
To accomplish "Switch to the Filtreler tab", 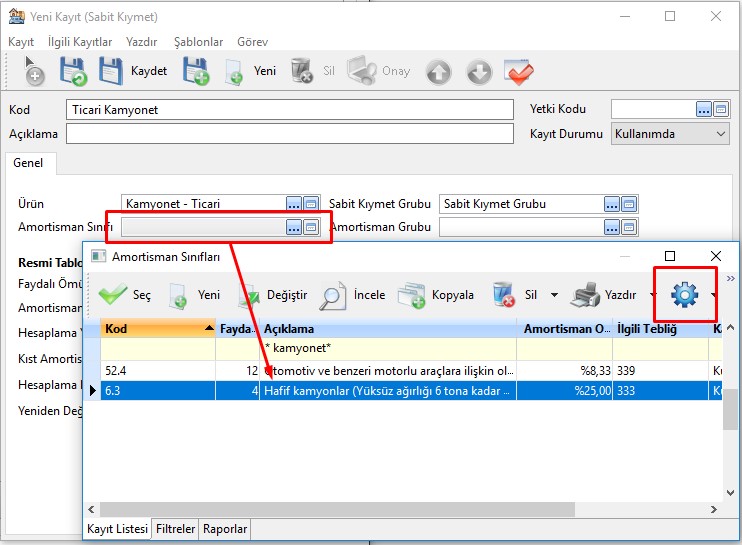I will [175, 529].
